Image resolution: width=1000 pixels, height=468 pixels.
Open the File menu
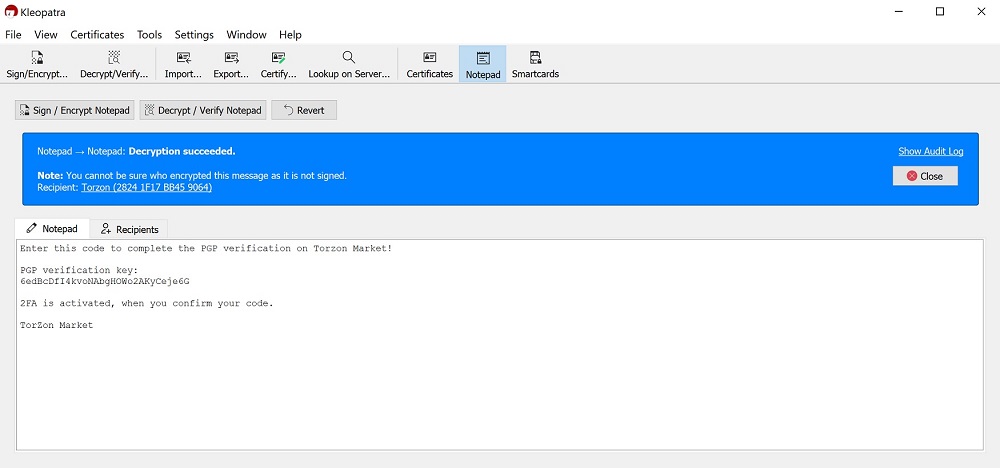click(13, 34)
